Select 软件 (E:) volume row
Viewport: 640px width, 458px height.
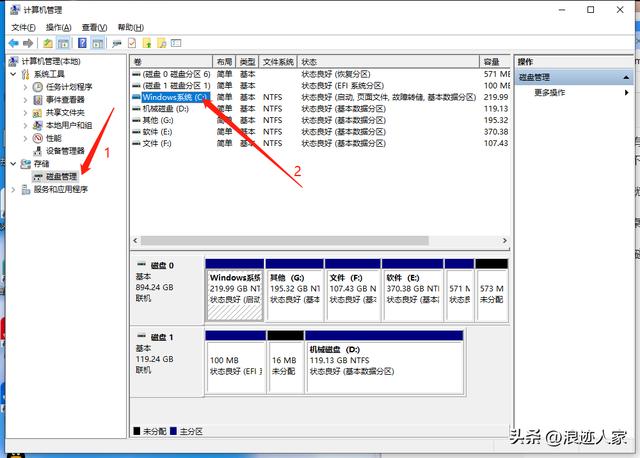pyautogui.click(x=320, y=132)
